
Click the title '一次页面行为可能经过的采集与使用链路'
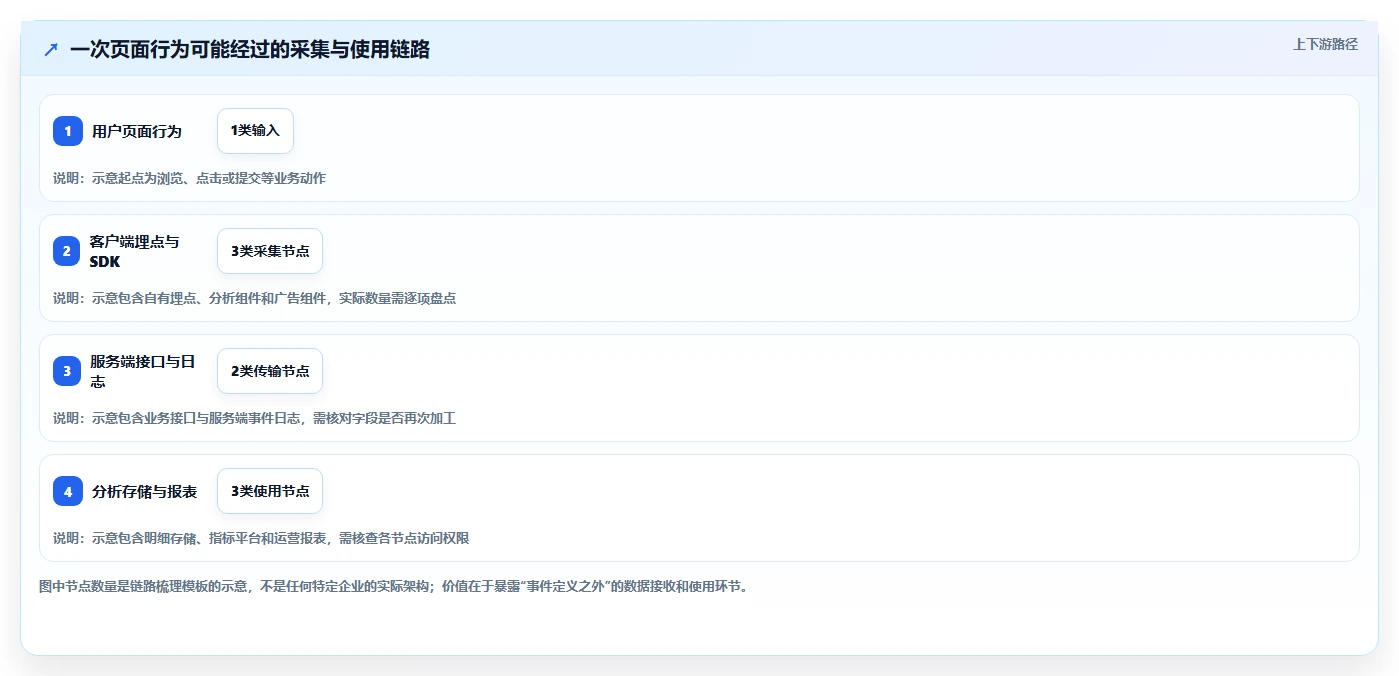250,49
